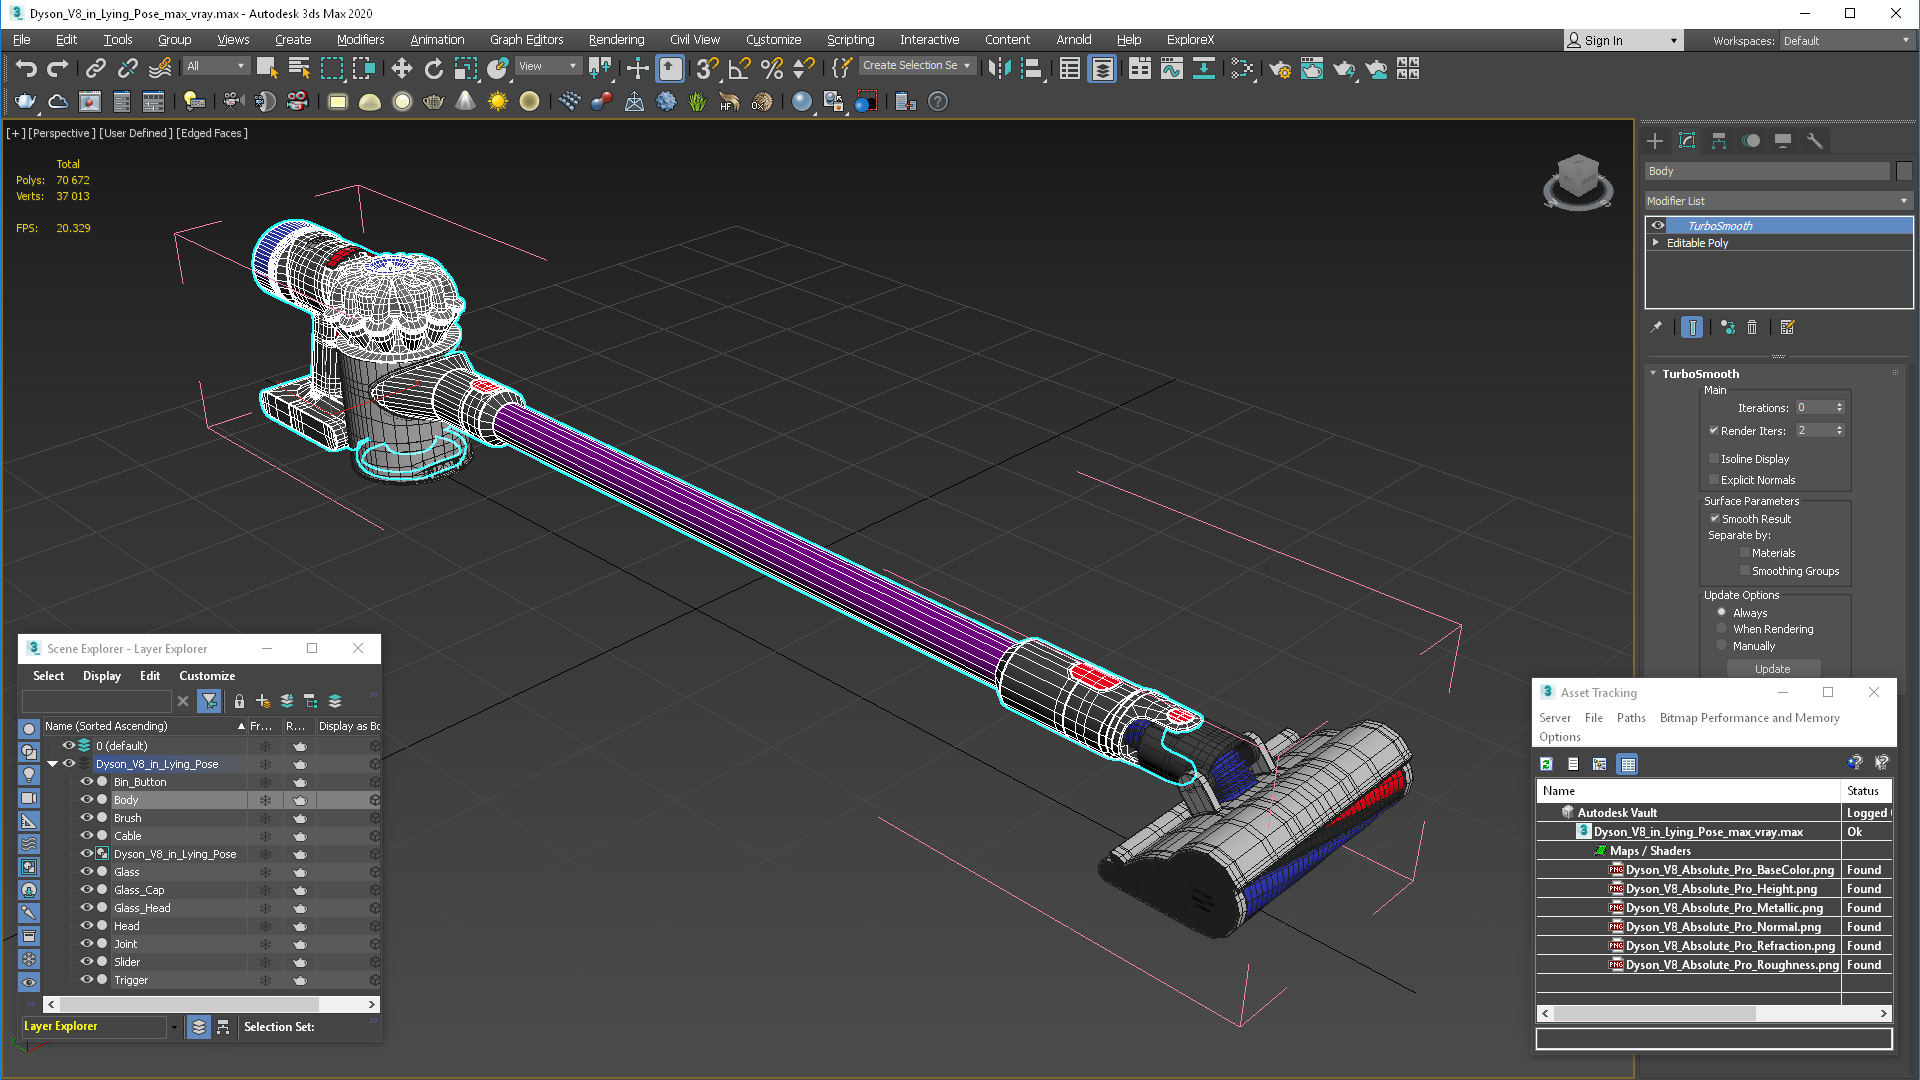This screenshot has height=1080, width=1920.
Task: Open the Material Editor icon
Action: pyautogui.click(x=1241, y=68)
